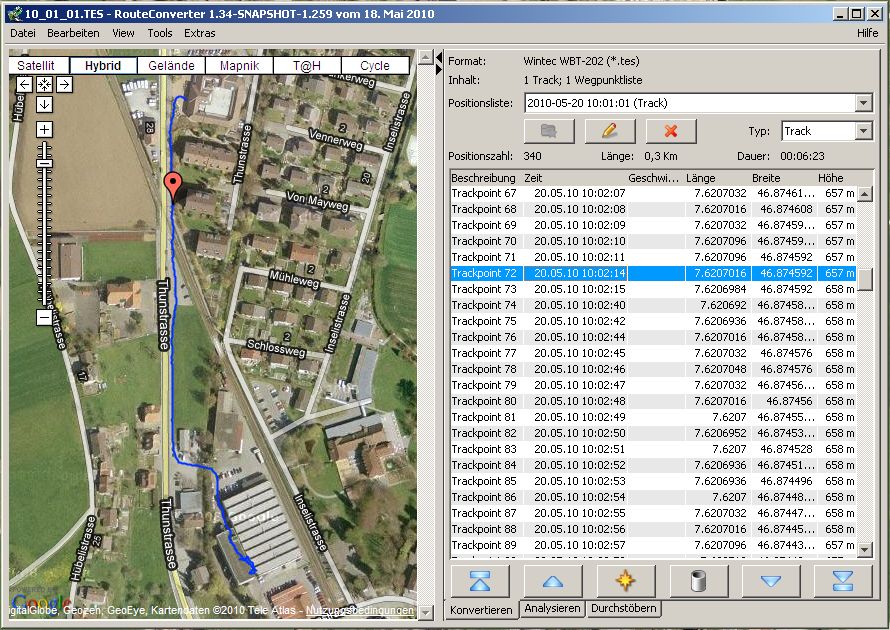This screenshot has height=630, width=890.
Task: Rename position list with pencil button
Action: (x=609, y=131)
